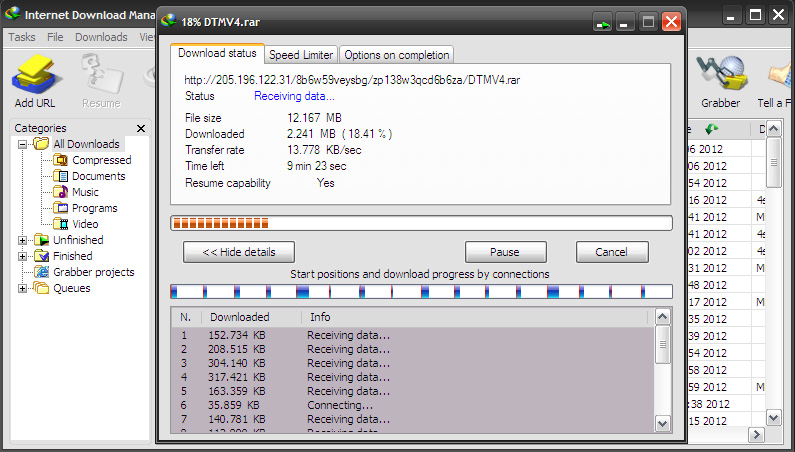Select the Documents category icon

60,176
